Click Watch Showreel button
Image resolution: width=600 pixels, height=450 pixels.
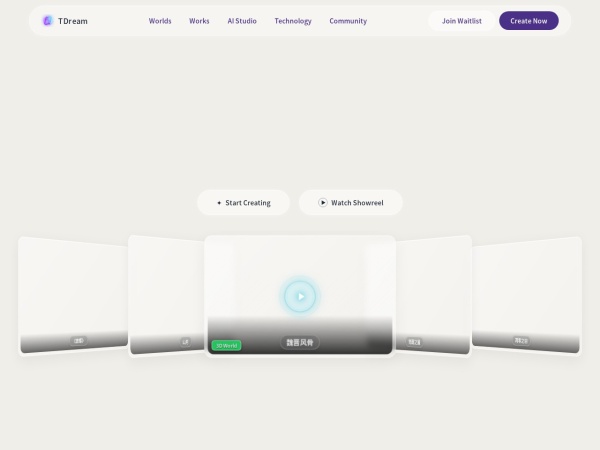[x=351, y=202]
